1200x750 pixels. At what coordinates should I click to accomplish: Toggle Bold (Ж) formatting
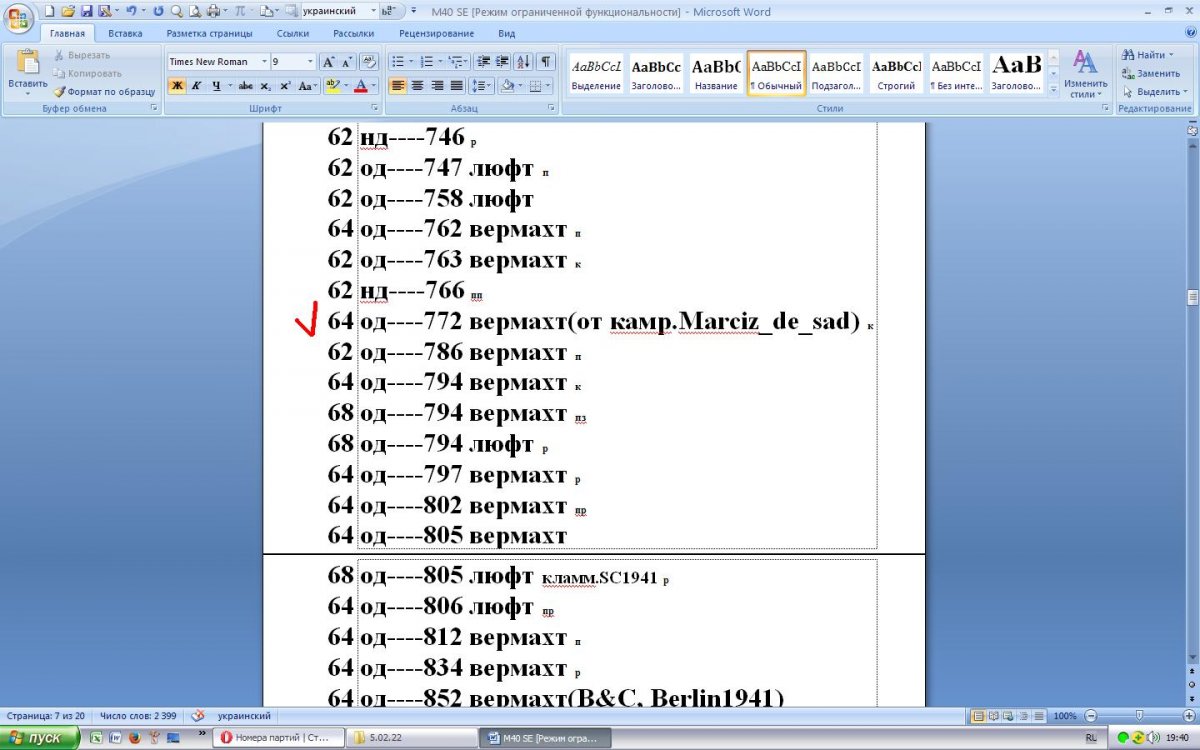point(177,86)
